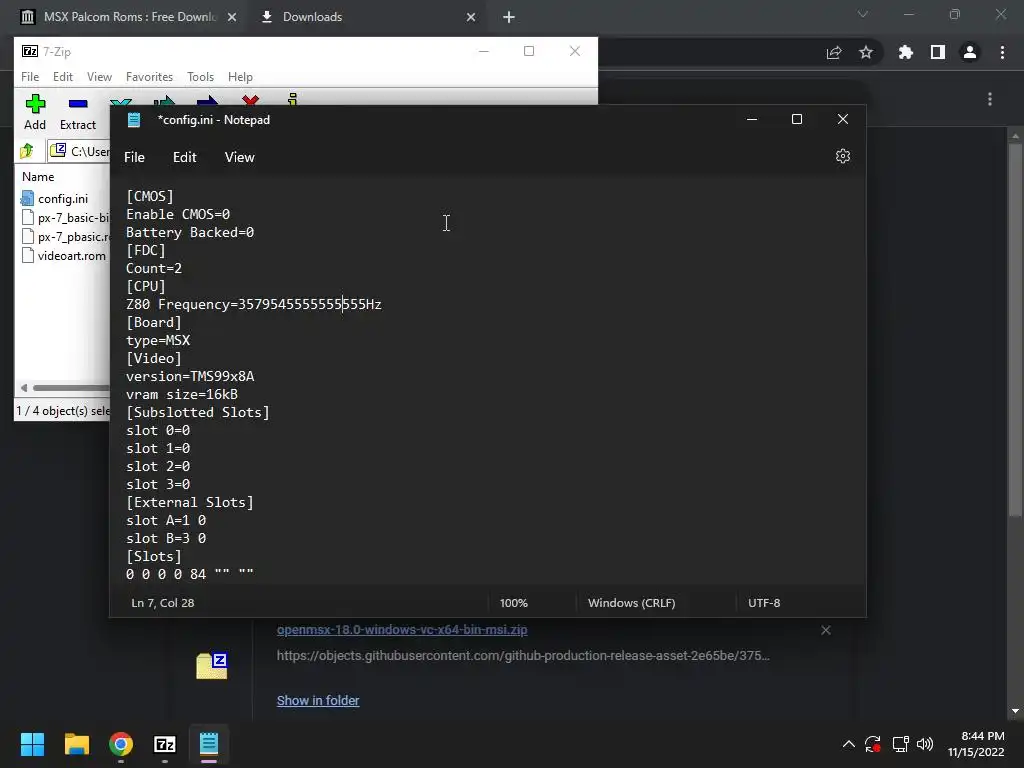Select config.ini in 7-Zip list
Viewport: 1024px width, 768px height.
[x=63, y=199]
